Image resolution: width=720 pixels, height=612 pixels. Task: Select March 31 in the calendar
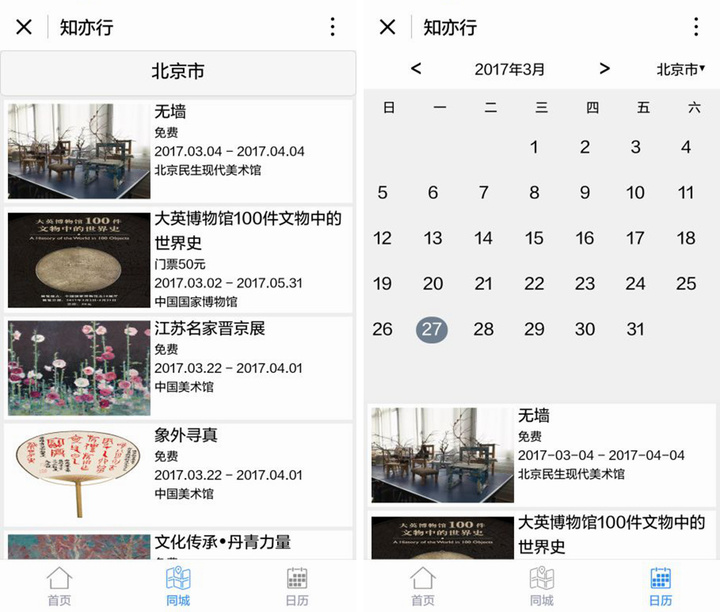point(636,329)
